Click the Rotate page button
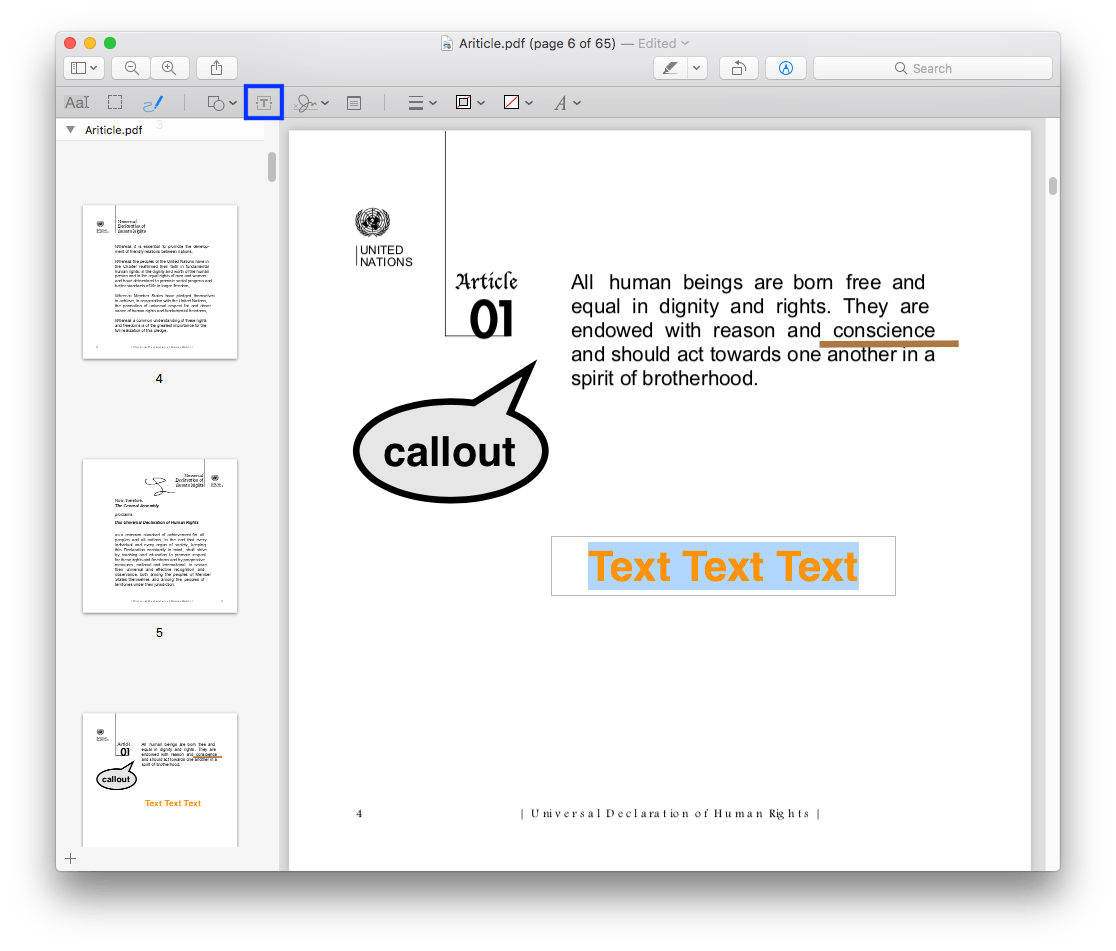The width and height of the screenshot is (1116, 951). [x=738, y=67]
